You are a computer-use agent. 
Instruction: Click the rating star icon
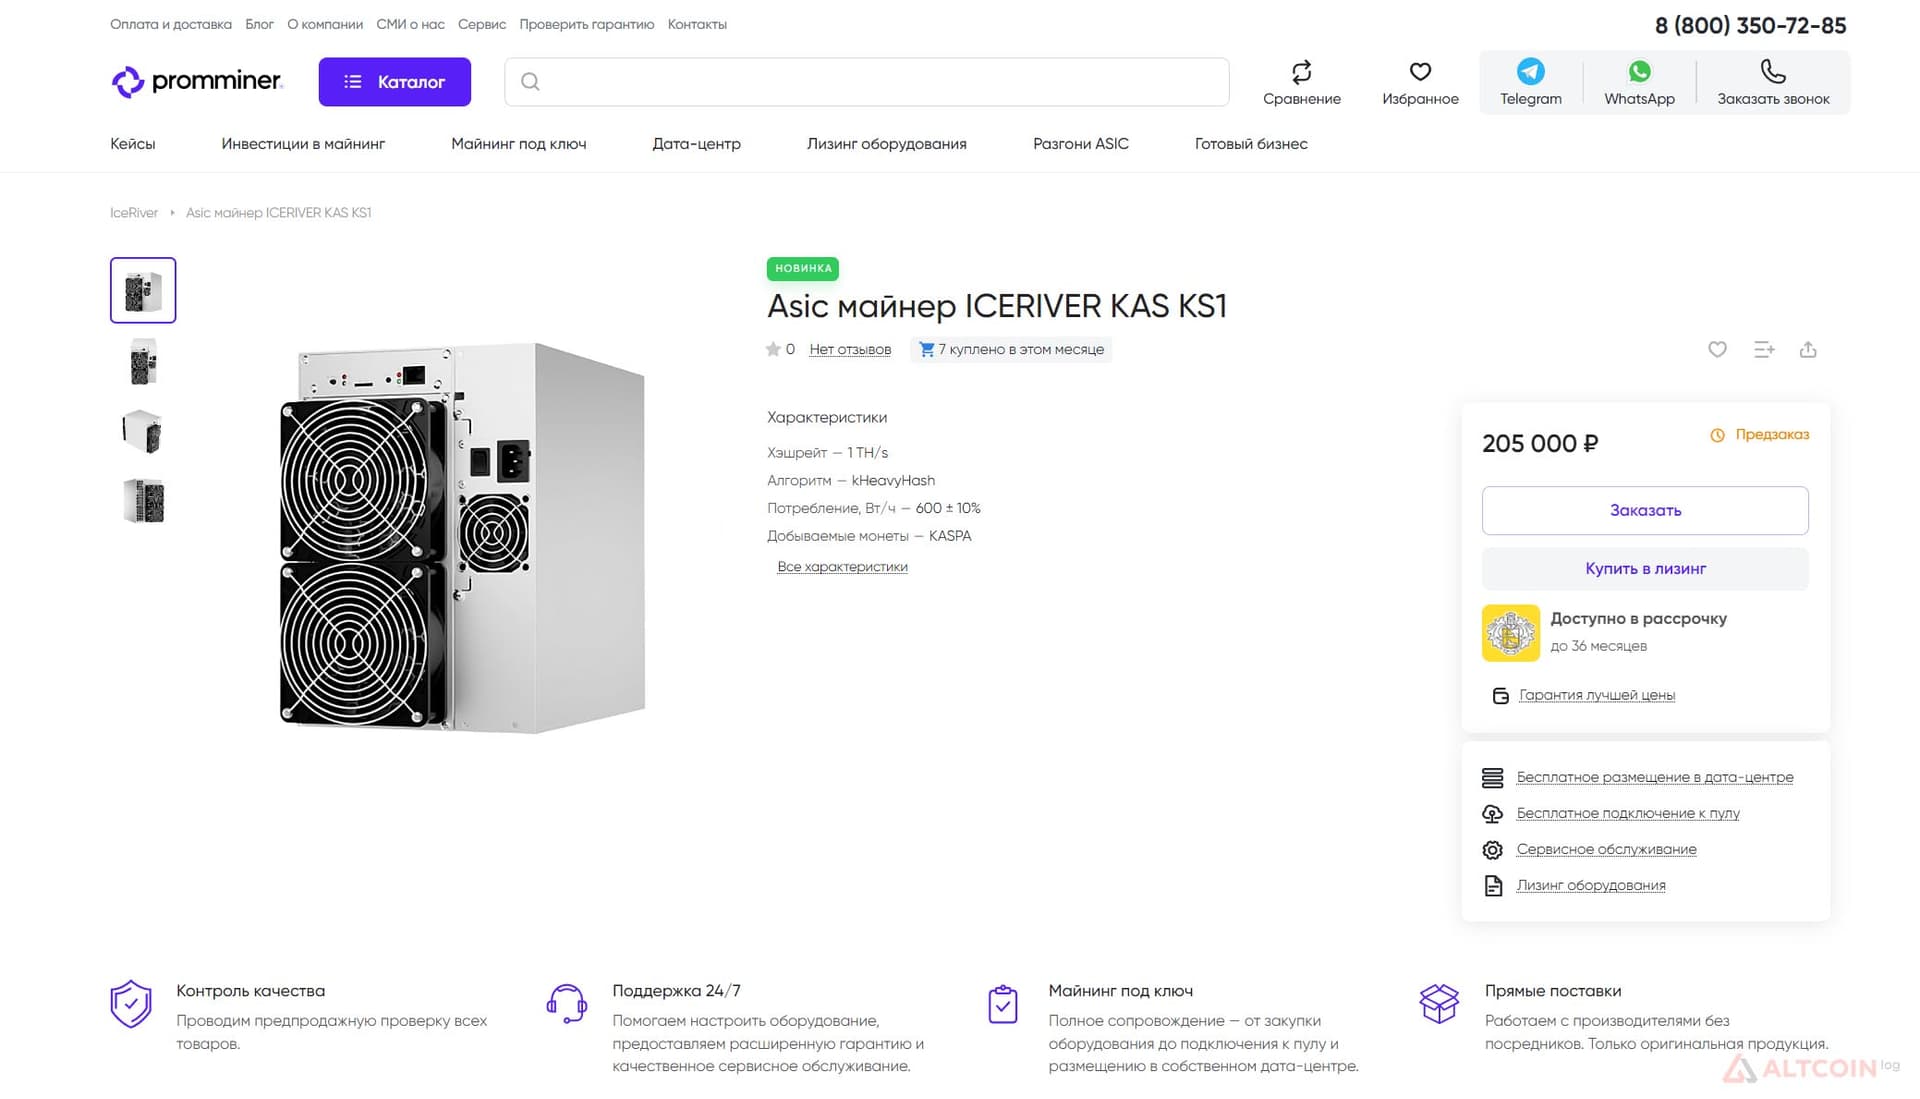tap(773, 349)
